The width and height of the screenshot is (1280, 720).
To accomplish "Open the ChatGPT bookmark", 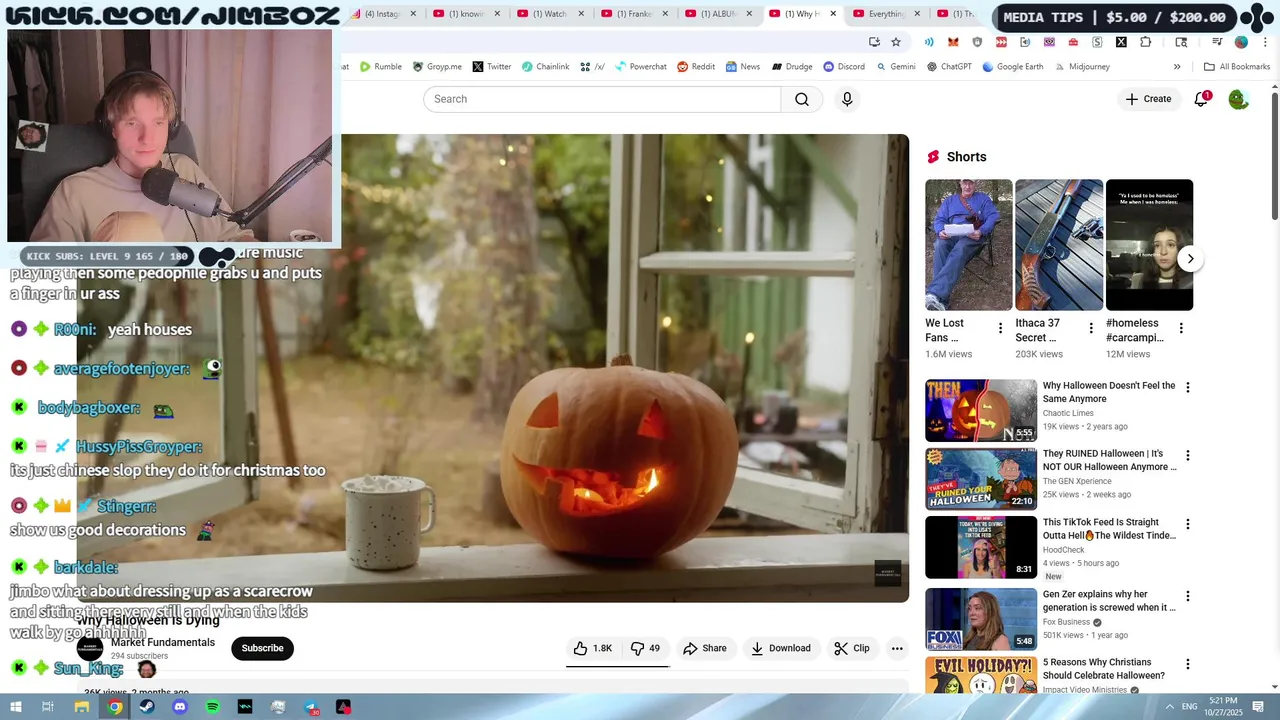I will tap(949, 67).
